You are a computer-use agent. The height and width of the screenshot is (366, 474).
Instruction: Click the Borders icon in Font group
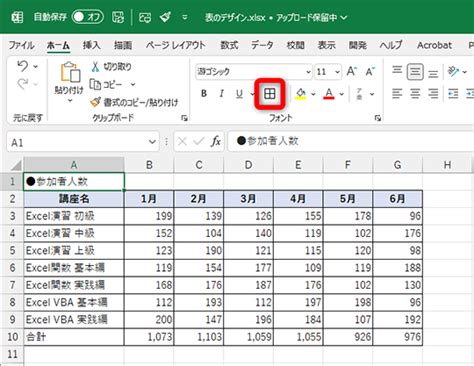(x=270, y=94)
